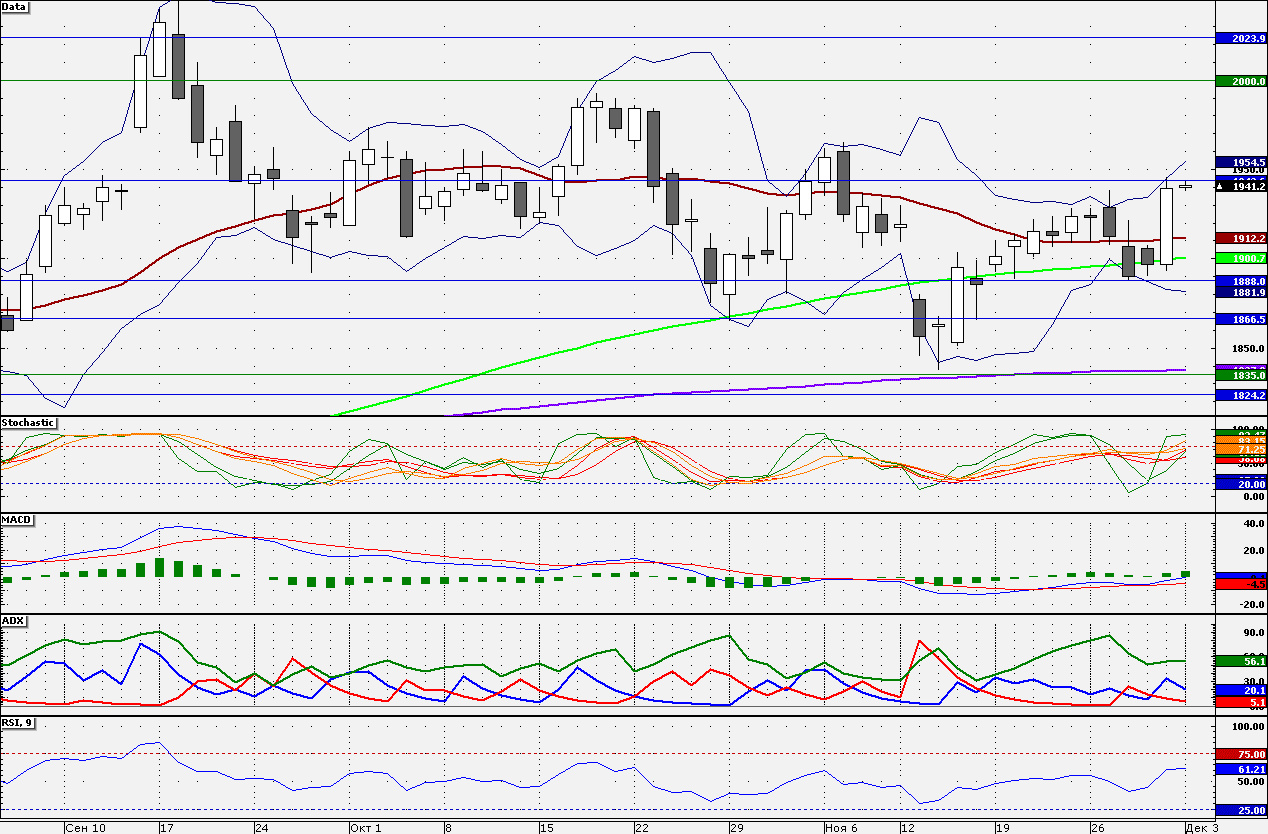Click the RSI 50.00 axis tick
Screen dimensions: 1268x834
1251,782
